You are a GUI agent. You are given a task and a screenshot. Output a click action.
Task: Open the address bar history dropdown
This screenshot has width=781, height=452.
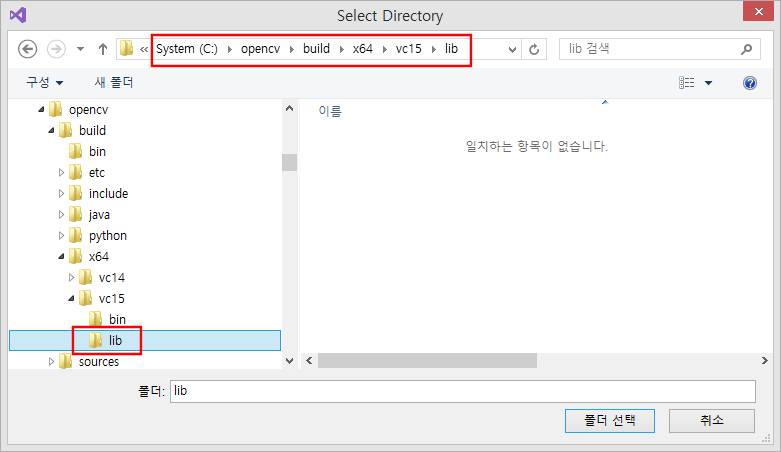pyautogui.click(x=513, y=49)
